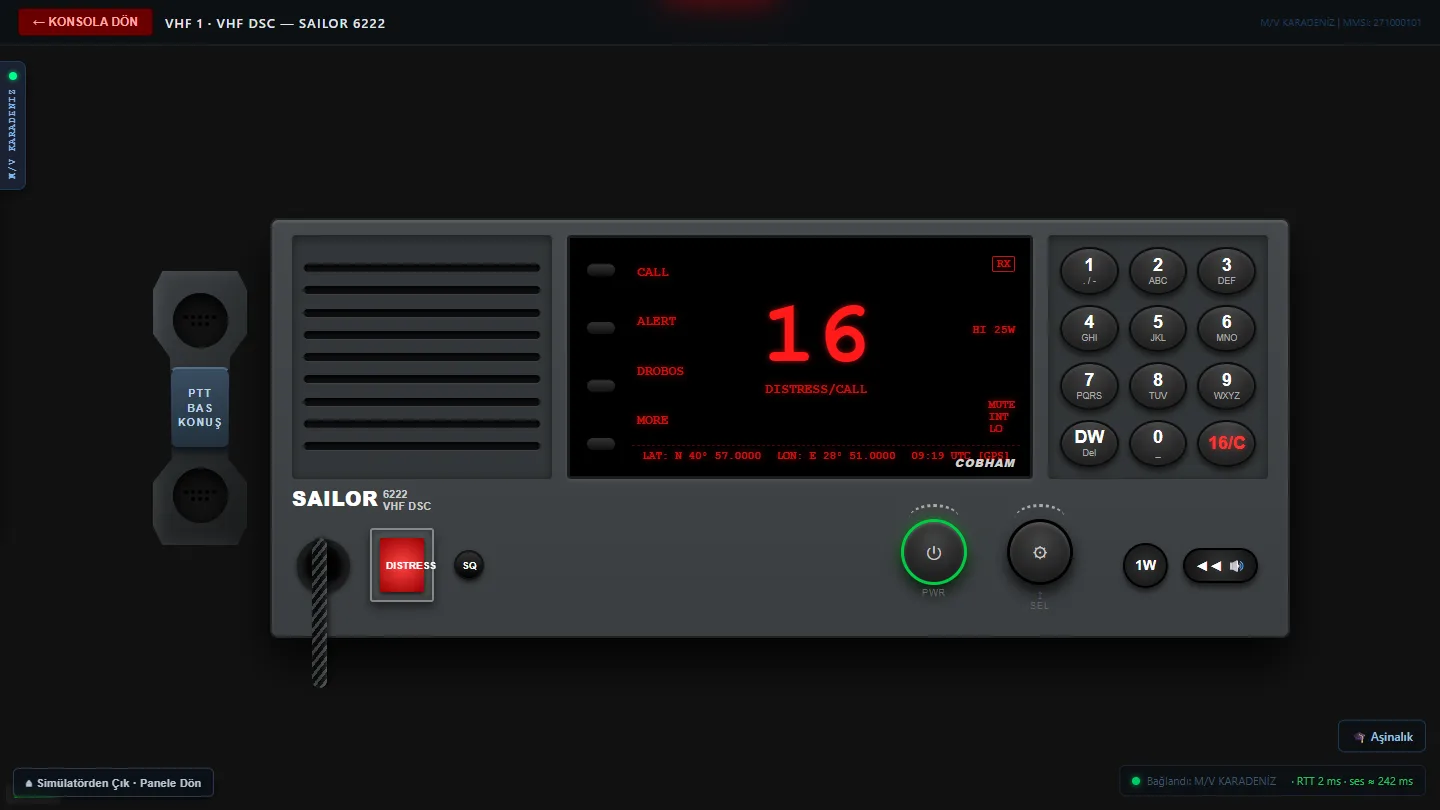Click the Bağlandı: M/V KARADENİZ status

(1211, 781)
